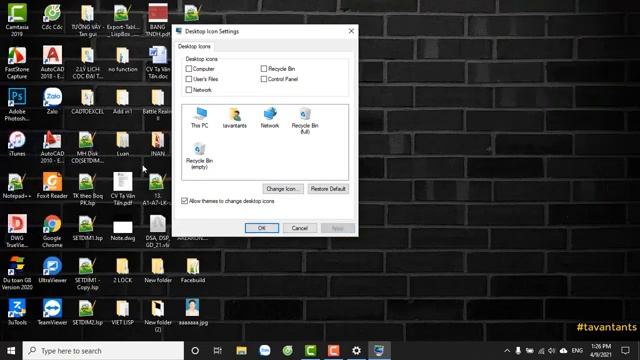Select the Zalo desktop icon

[x=52, y=101]
